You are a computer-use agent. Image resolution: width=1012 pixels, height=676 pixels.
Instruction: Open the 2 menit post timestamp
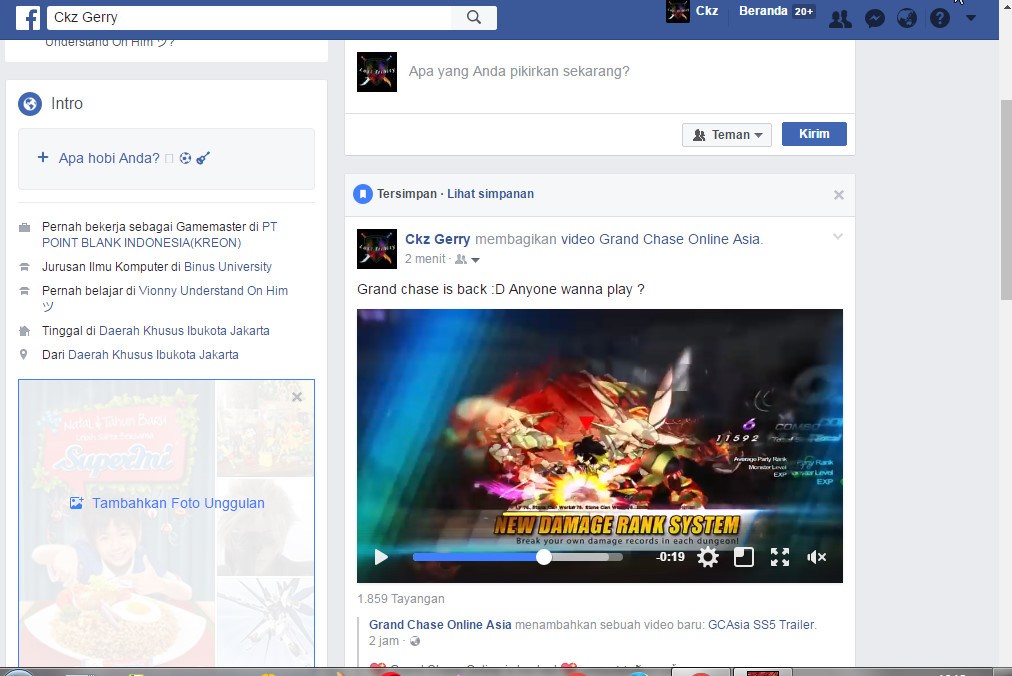point(425,259)
